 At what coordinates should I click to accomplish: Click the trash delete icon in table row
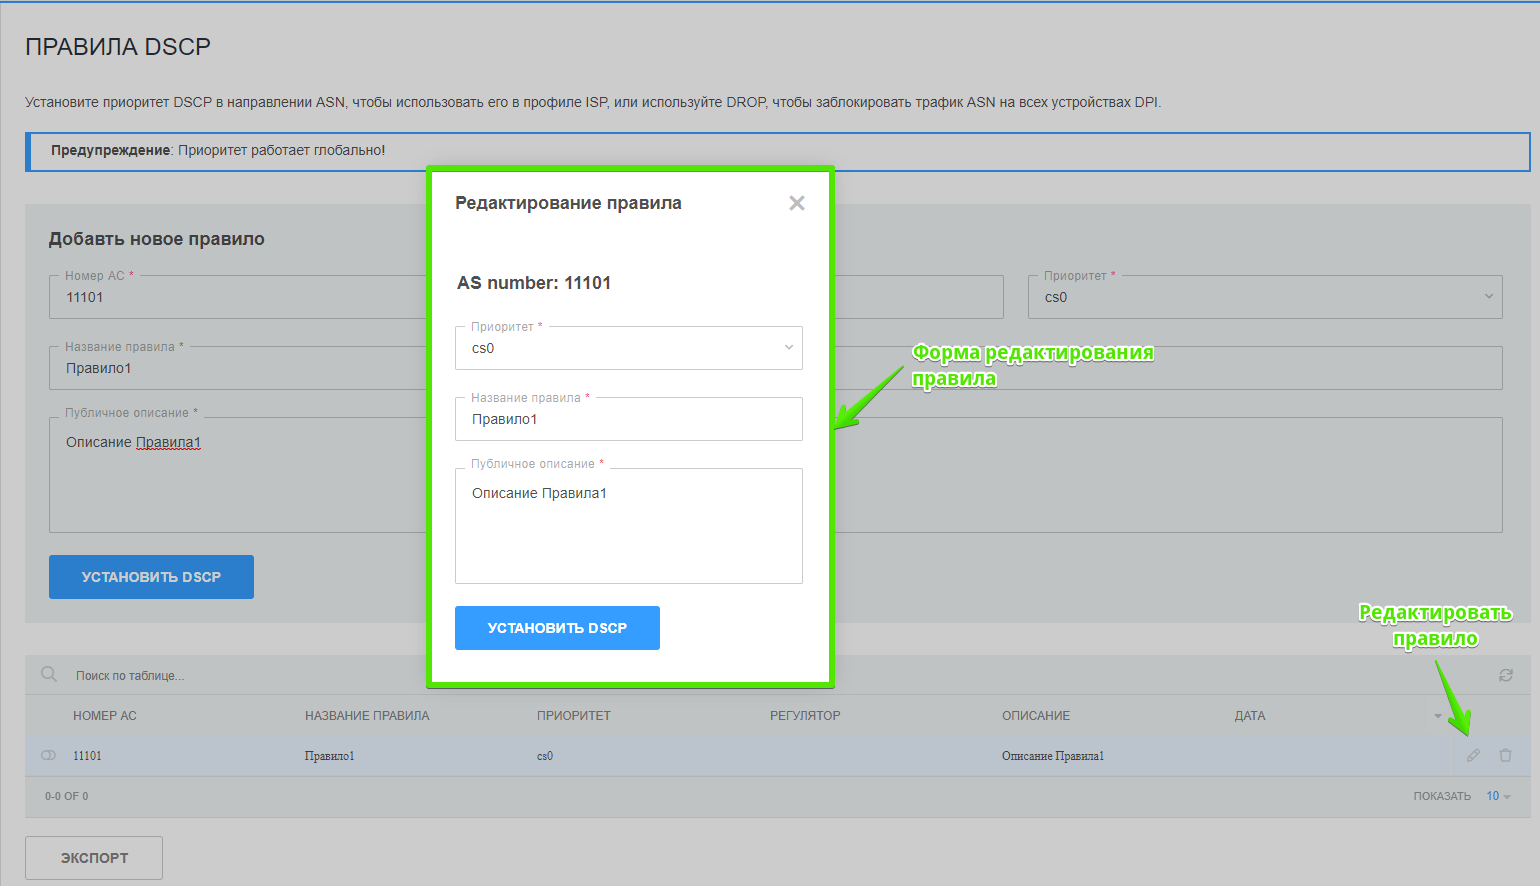click(1505, 756)
